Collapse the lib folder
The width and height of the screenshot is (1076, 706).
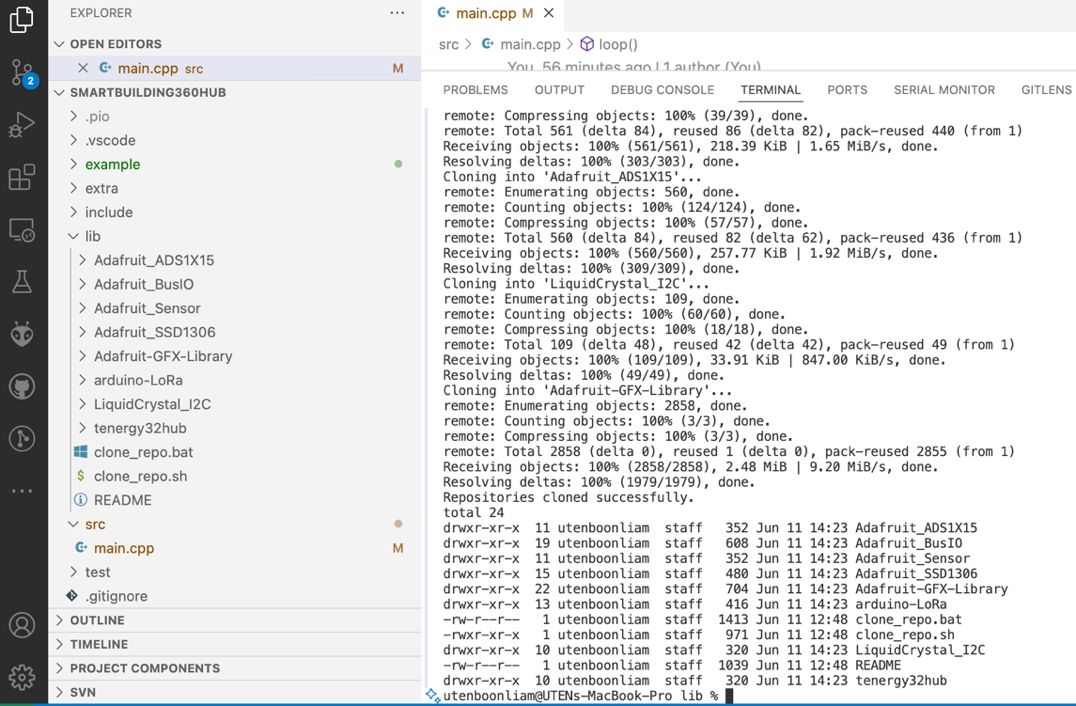[235, 236]
